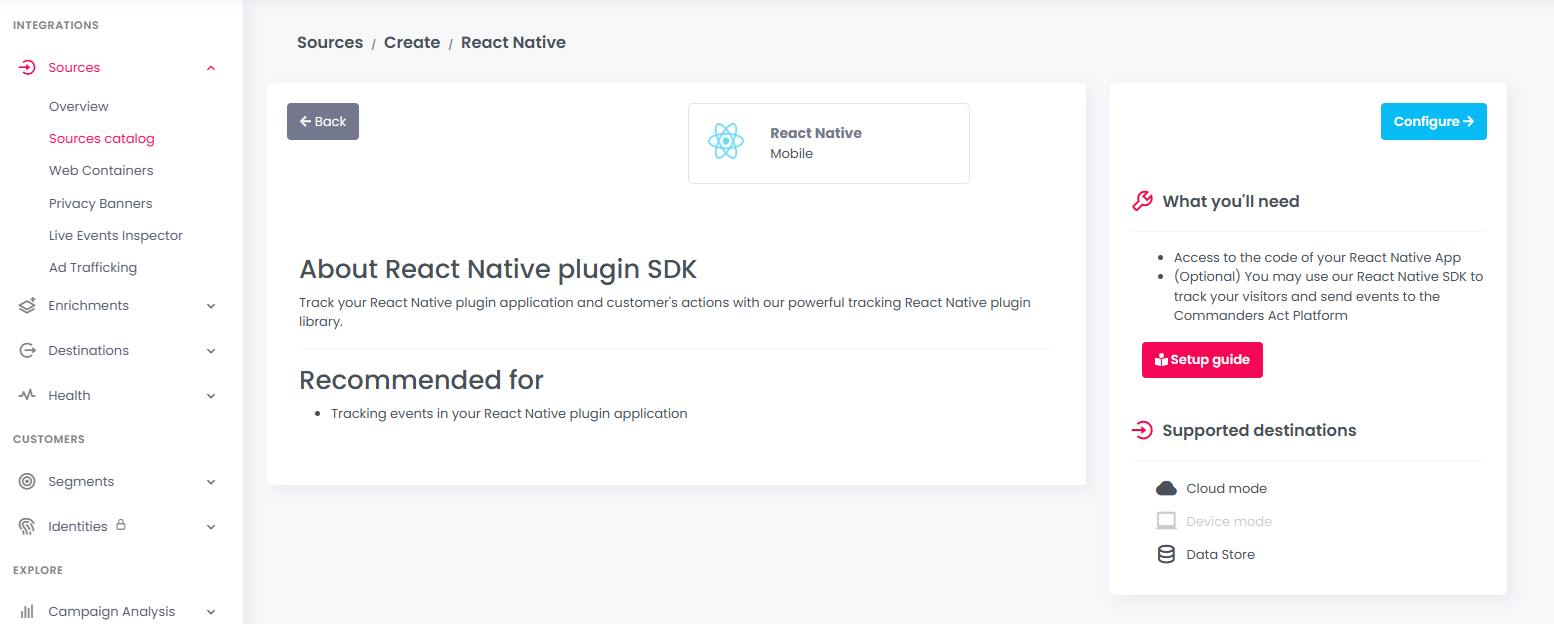Click the Campaign Analysis chart icon
This screenshot has height=624, width=1554.
(27, 612)
